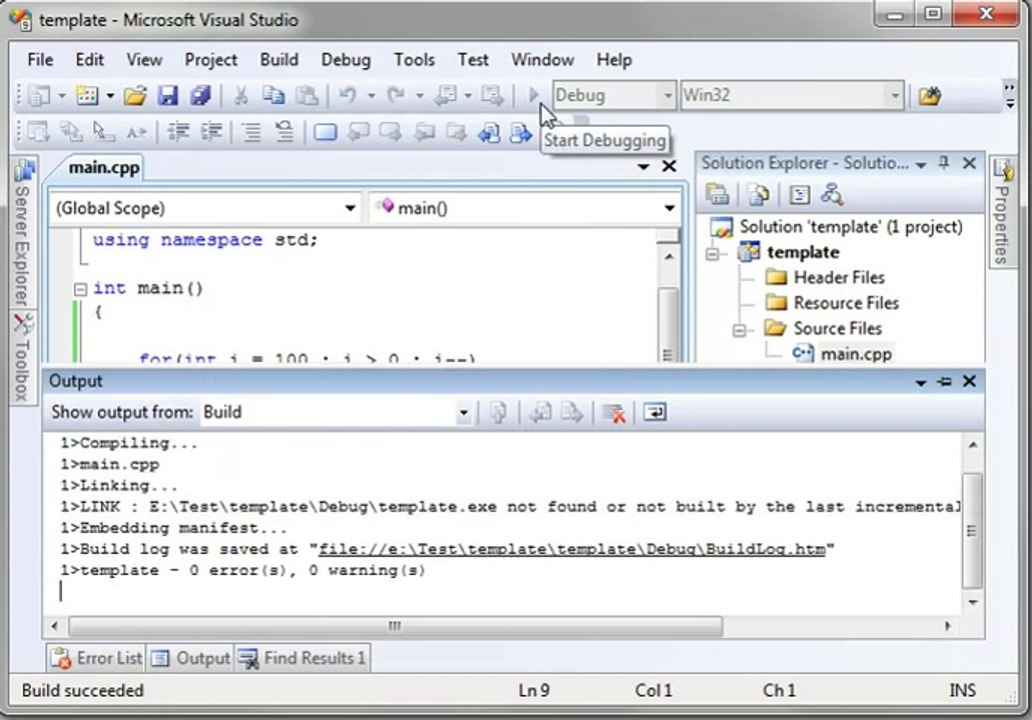Open the Debug solution configuration dropdown

pyautogui.click(x=667, y=96)
